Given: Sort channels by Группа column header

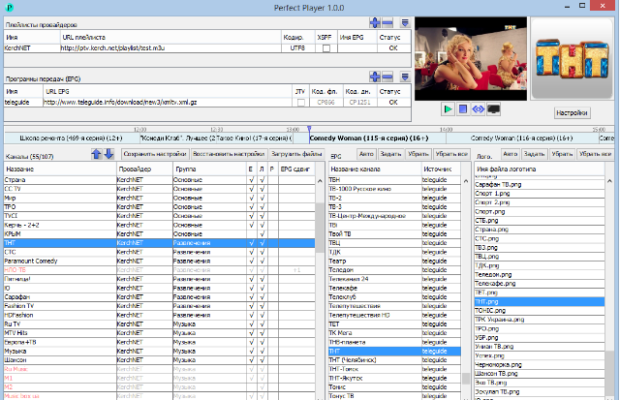Looking at the screenshot, I should click(210, 169).
